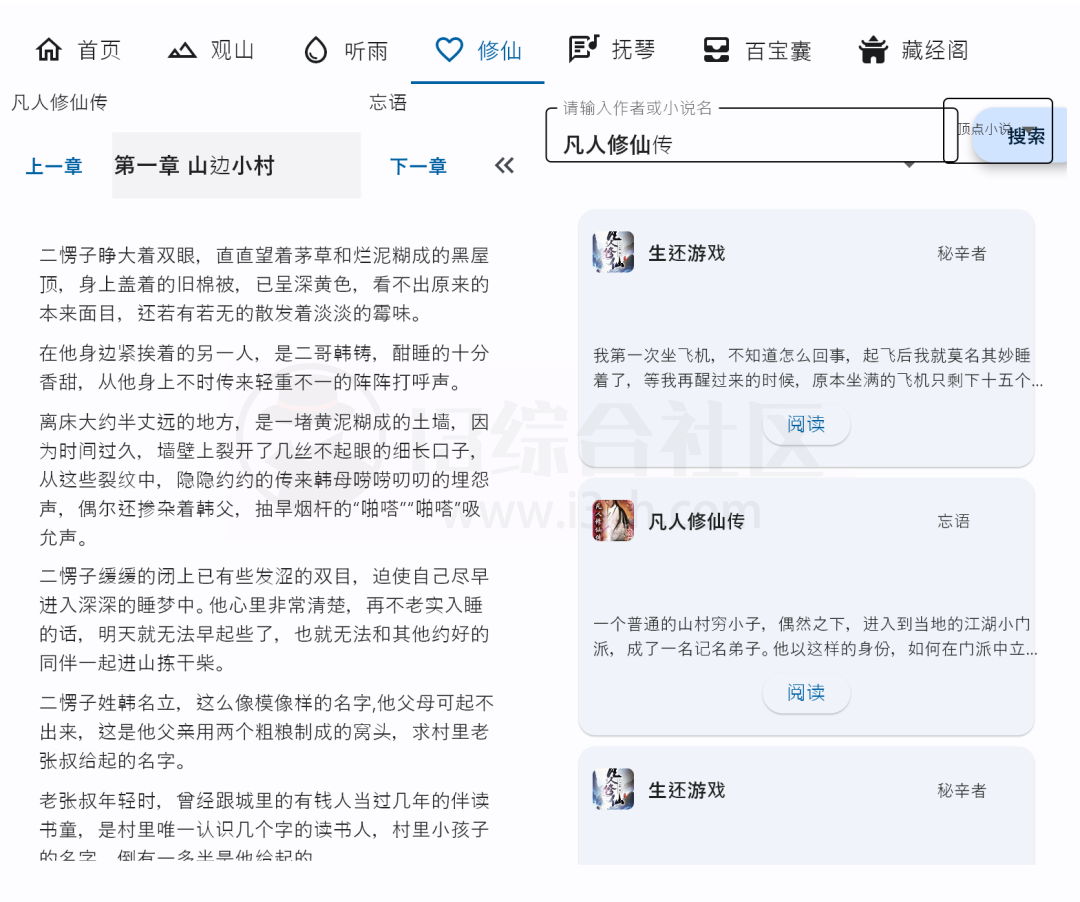Select the 修仙 tab
The width and height of the screenshot is (1080, 902).
click(x=478, y=50)
